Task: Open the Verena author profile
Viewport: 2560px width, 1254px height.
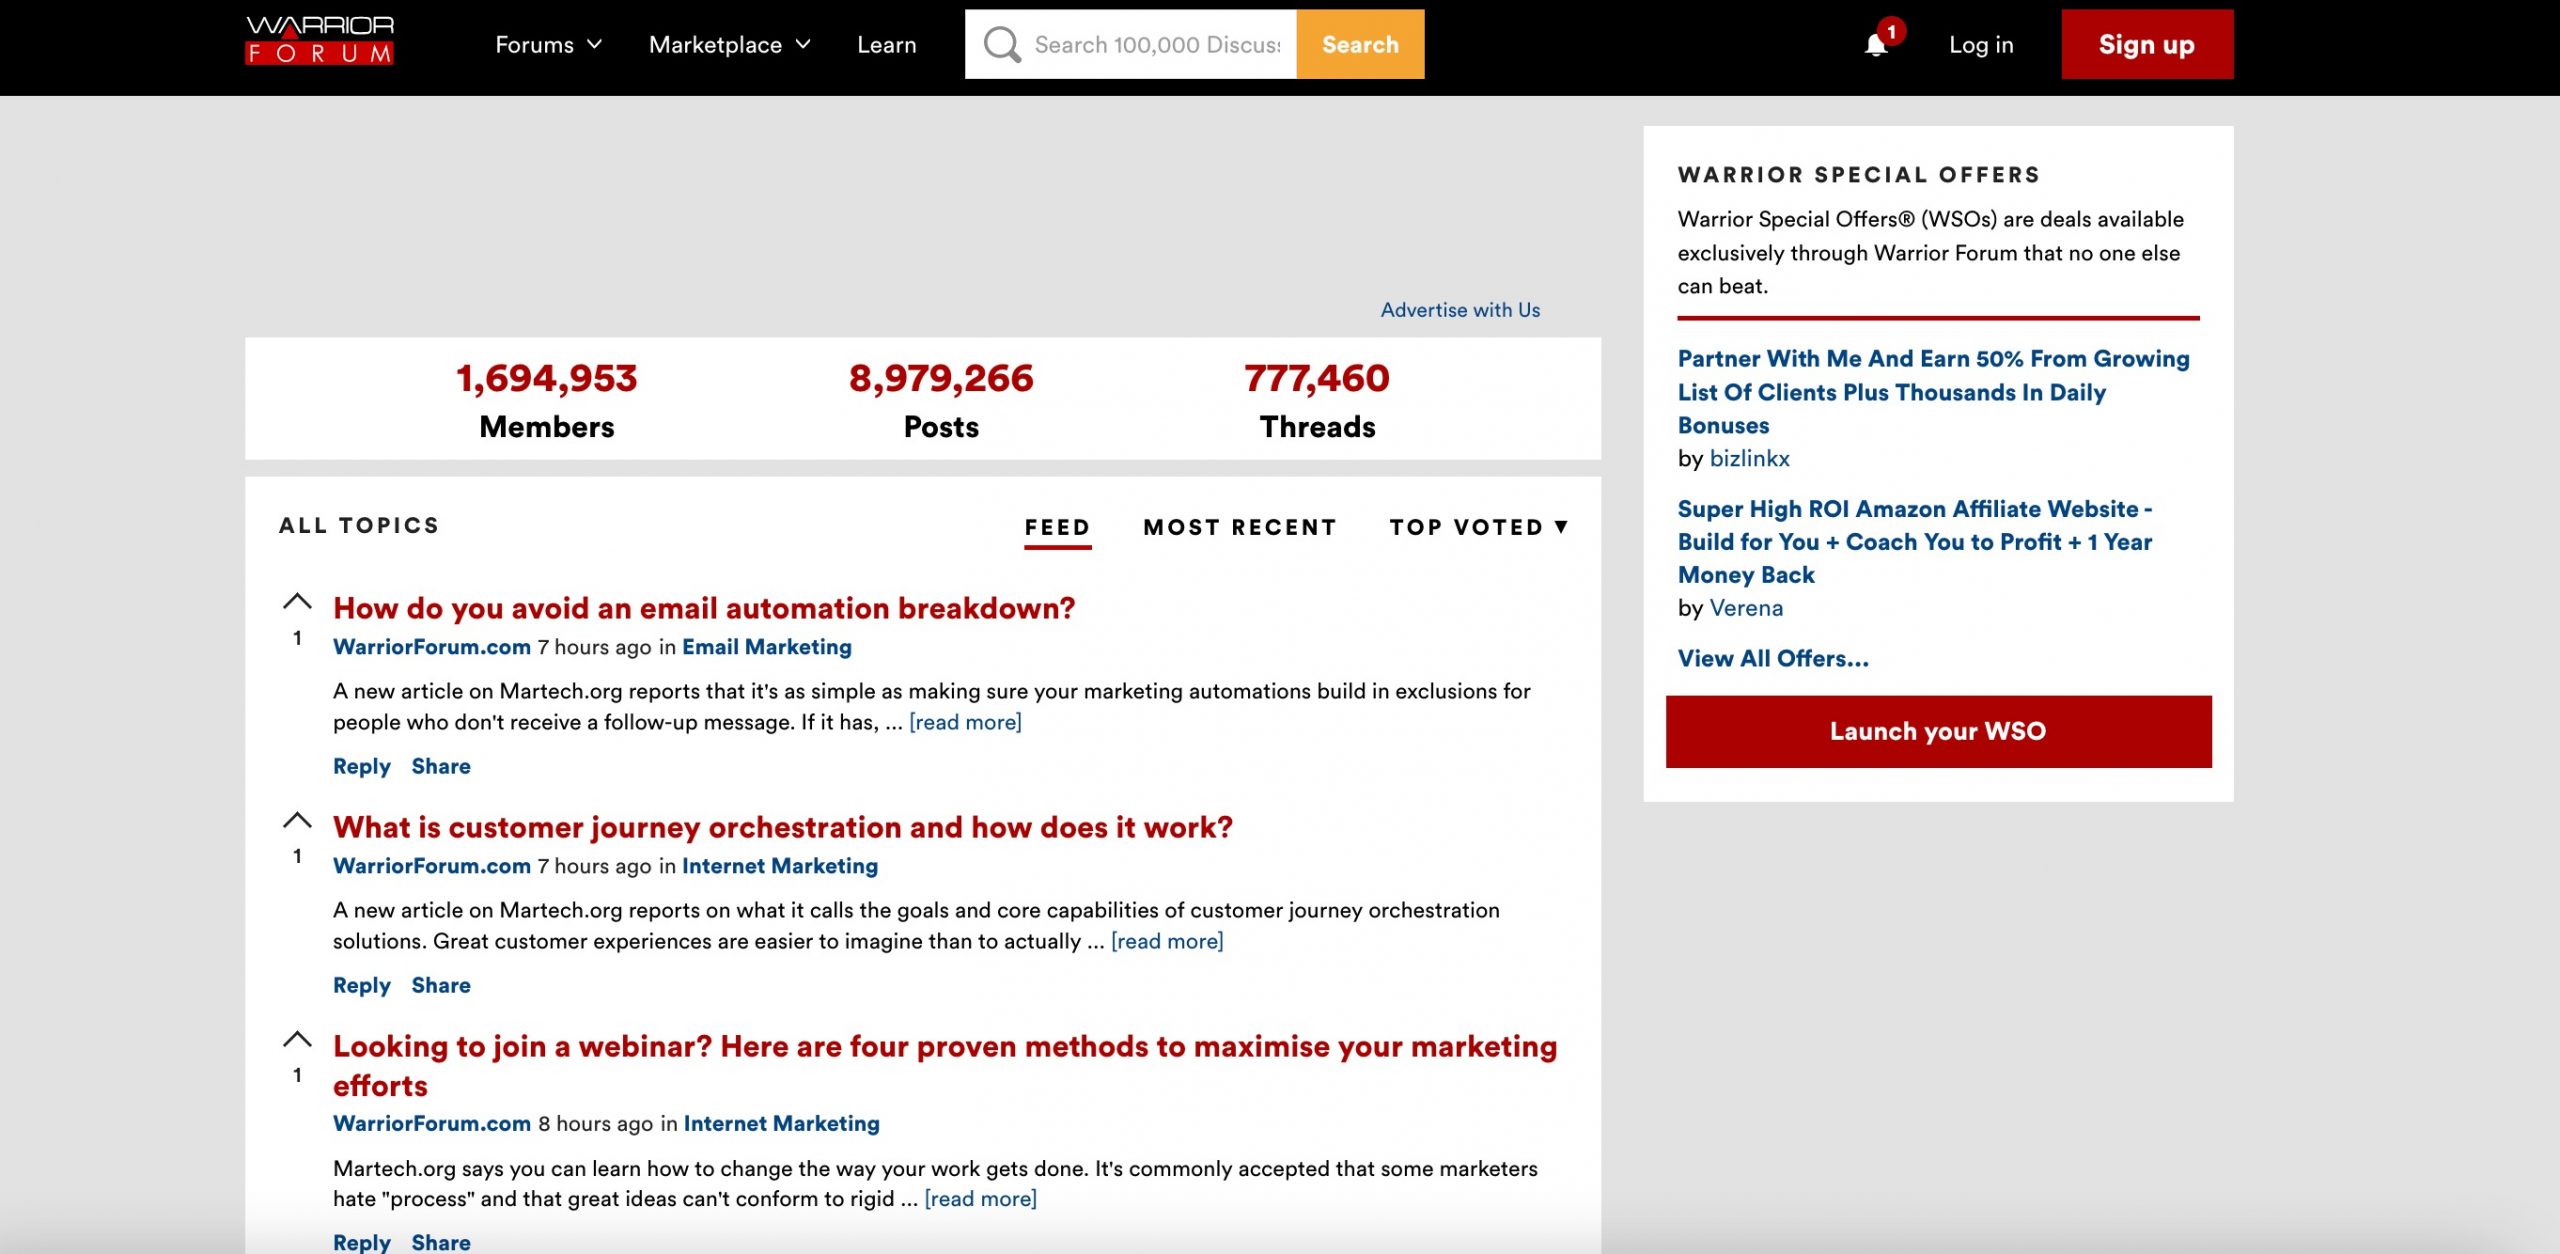Action: click(1746, 608)
